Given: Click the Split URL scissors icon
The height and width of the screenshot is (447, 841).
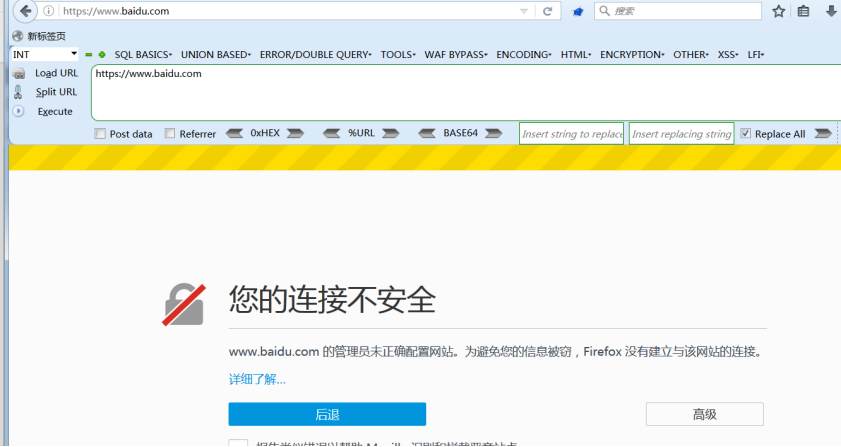Looking at the screenshot, I should pyautogui.click(x=18, y=92).
